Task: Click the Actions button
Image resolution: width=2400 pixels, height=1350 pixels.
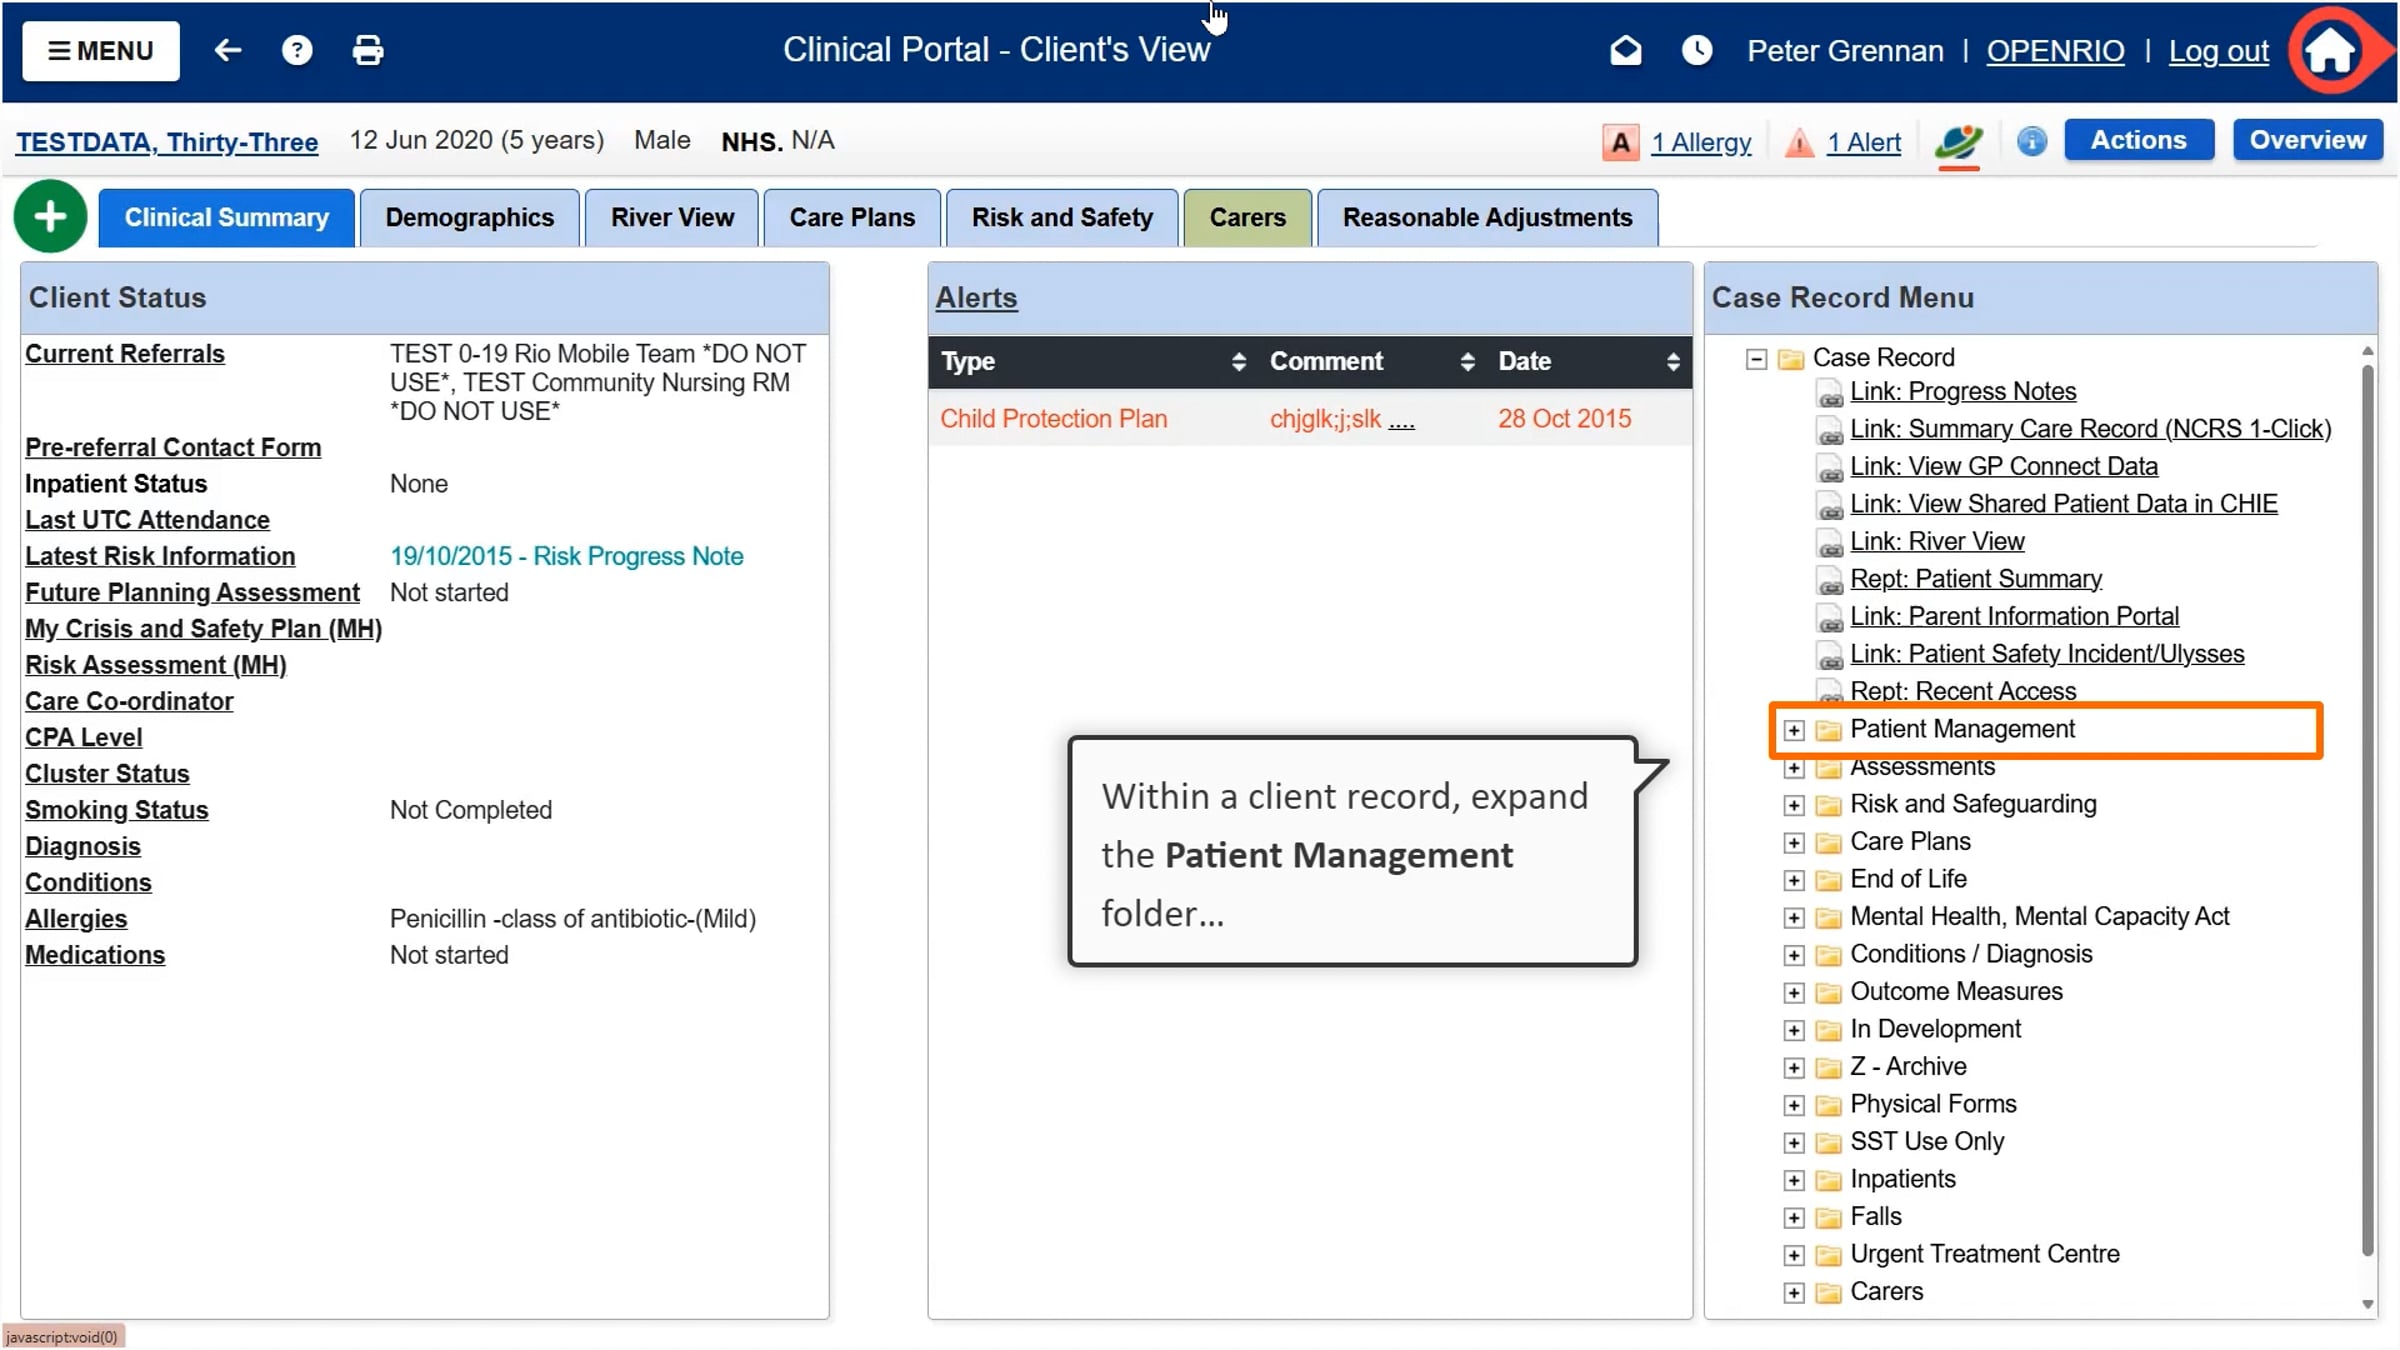Action: 2139,140
